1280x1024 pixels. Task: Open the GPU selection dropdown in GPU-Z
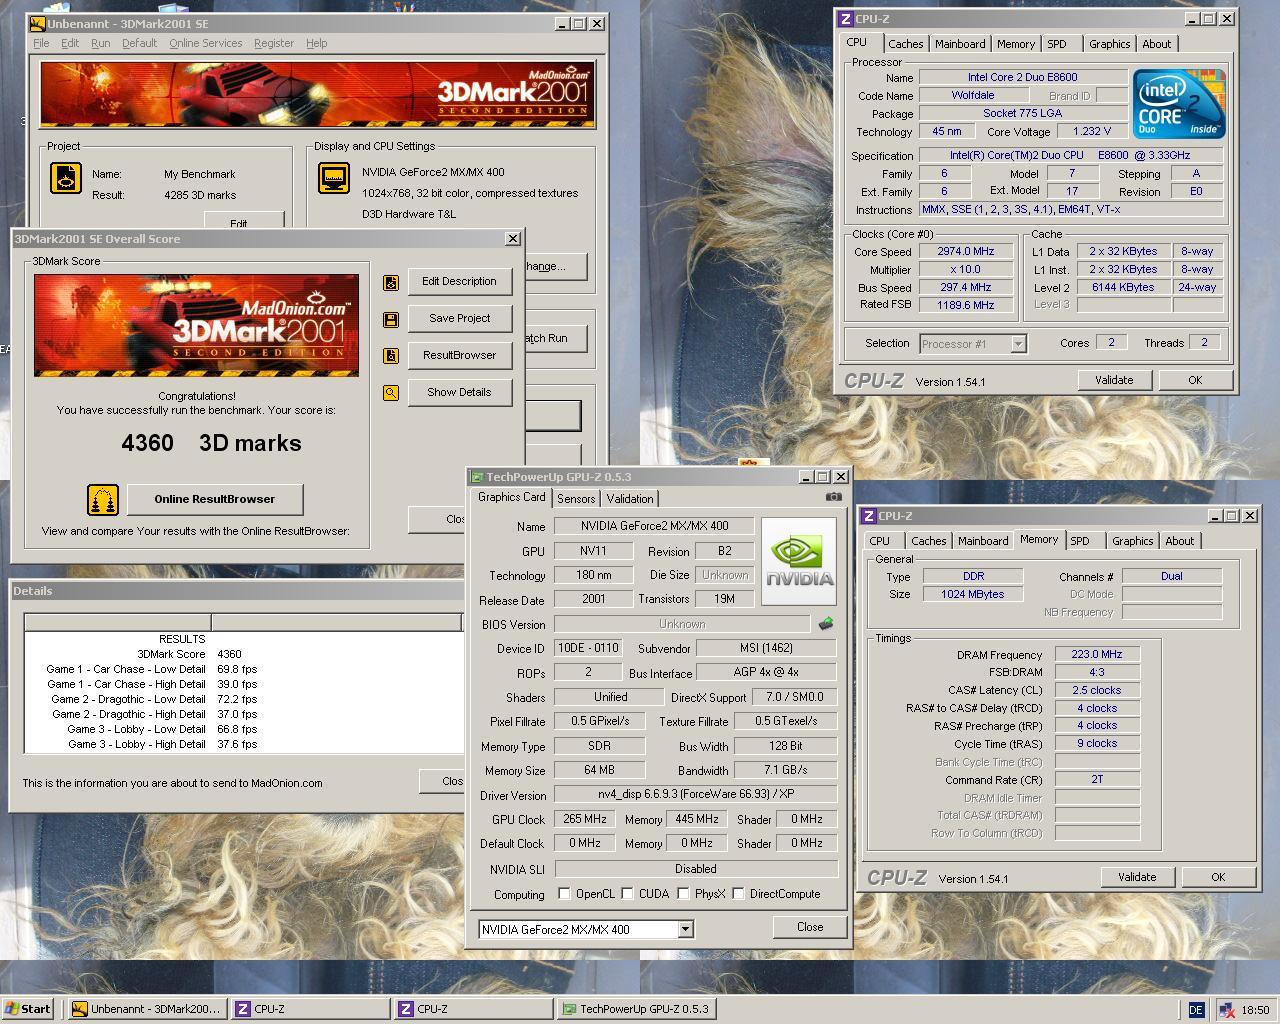click(x=685, y=929)
